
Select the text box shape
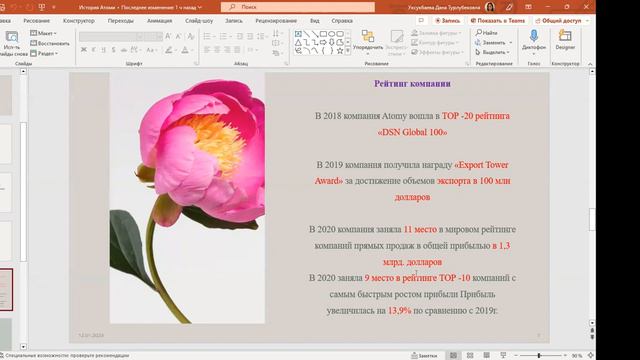(x=298, y=34)
